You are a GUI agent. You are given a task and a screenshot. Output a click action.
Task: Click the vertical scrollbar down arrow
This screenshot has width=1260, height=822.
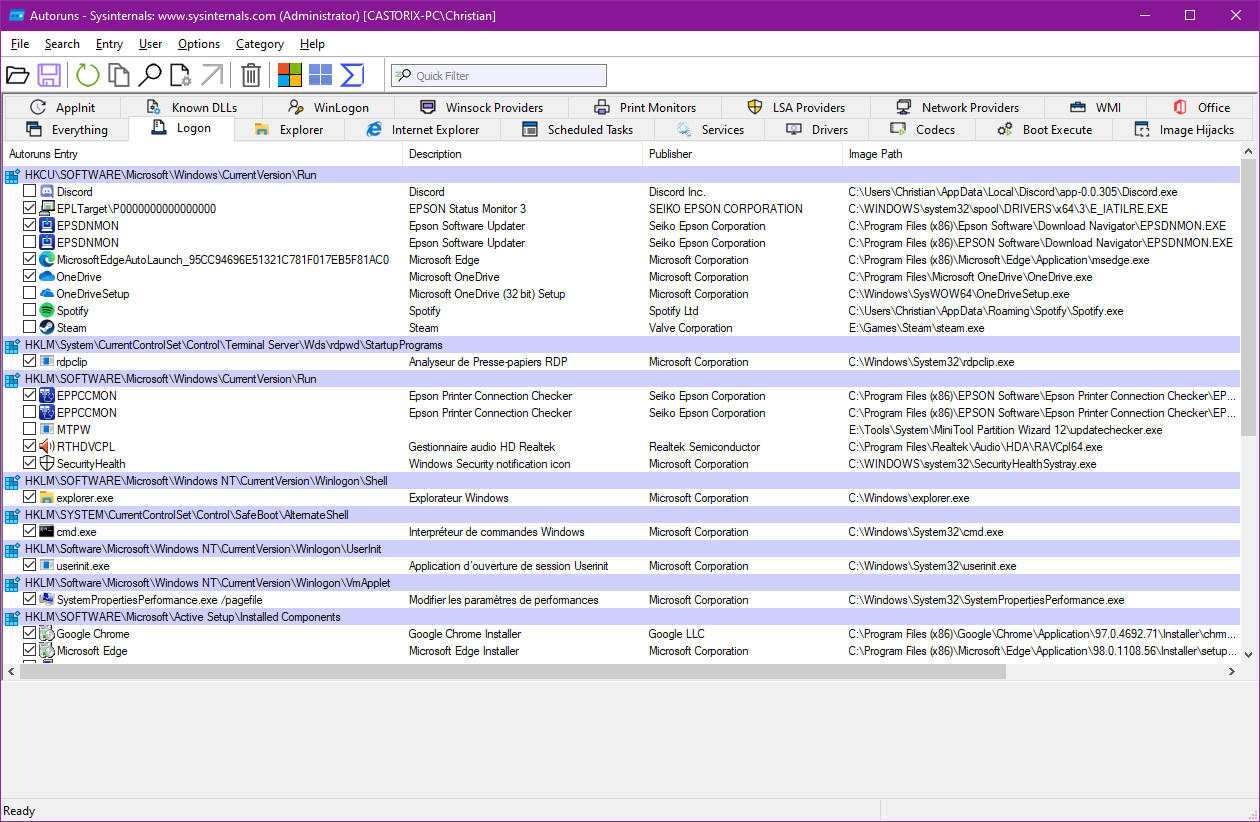coord(1248,654)
